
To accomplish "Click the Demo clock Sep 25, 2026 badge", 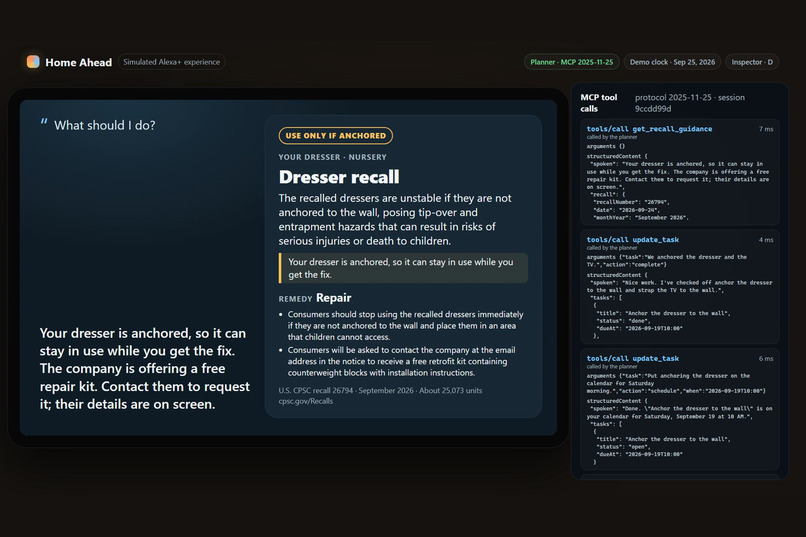I will pos(672,62).
